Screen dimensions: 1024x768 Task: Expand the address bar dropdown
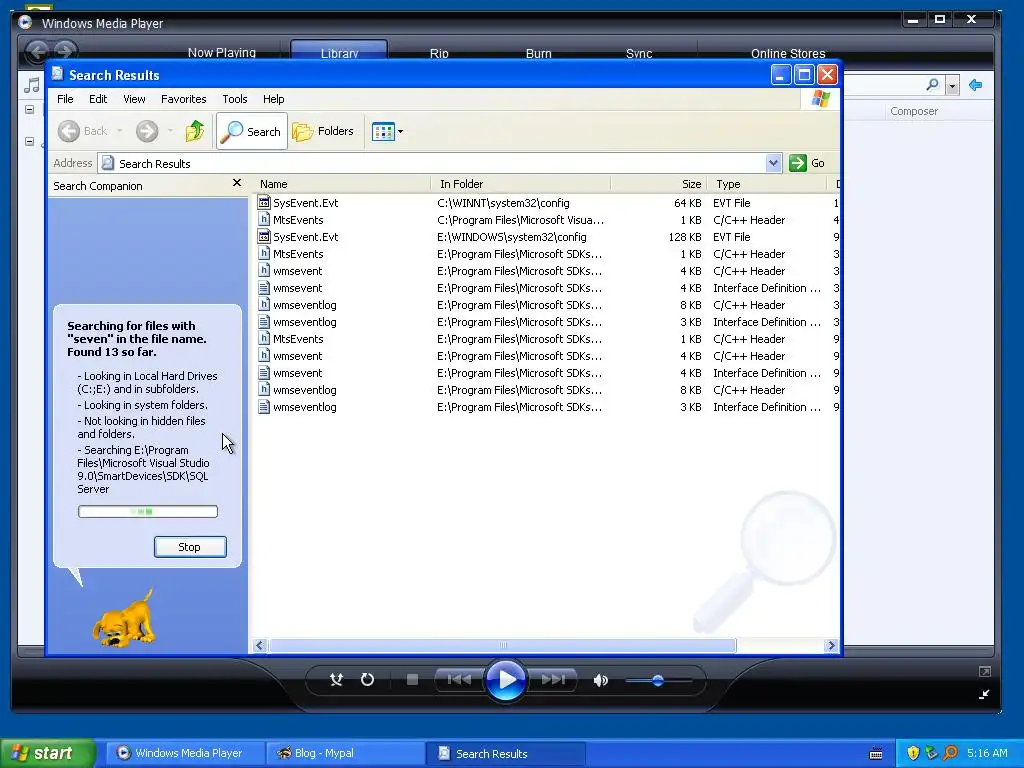coord(773,163)
